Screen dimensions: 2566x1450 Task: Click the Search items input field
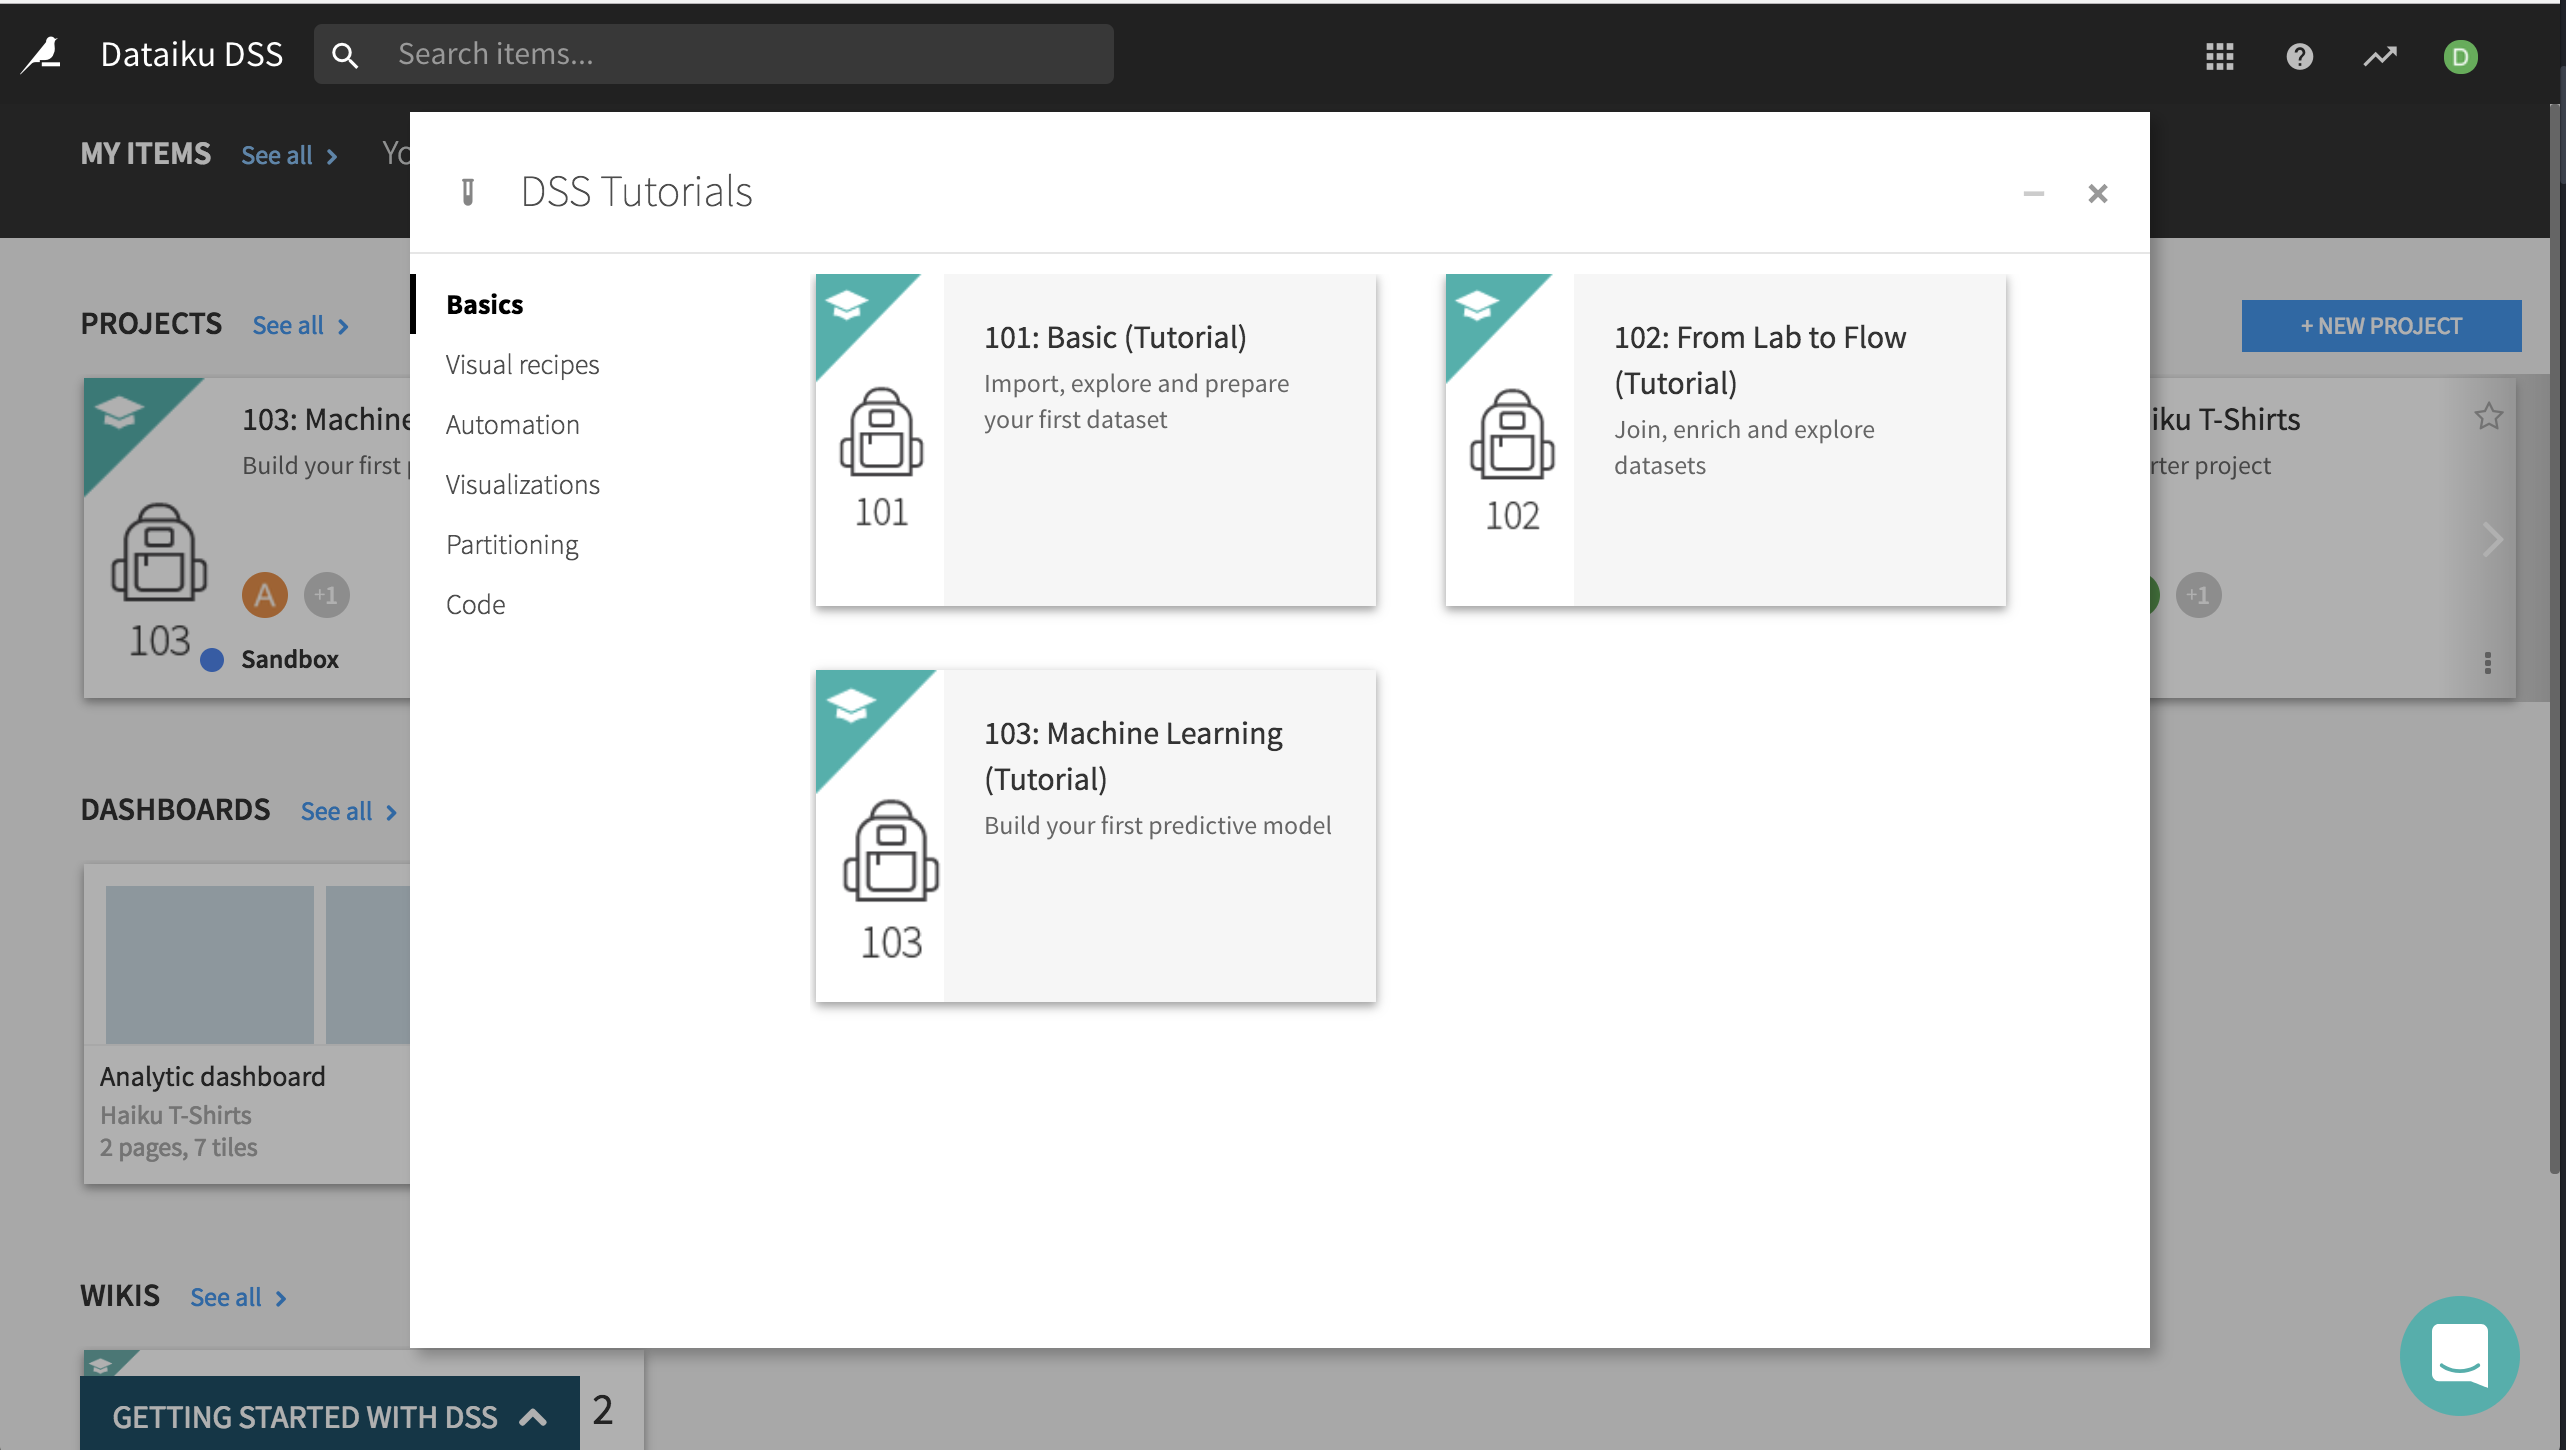713,54
